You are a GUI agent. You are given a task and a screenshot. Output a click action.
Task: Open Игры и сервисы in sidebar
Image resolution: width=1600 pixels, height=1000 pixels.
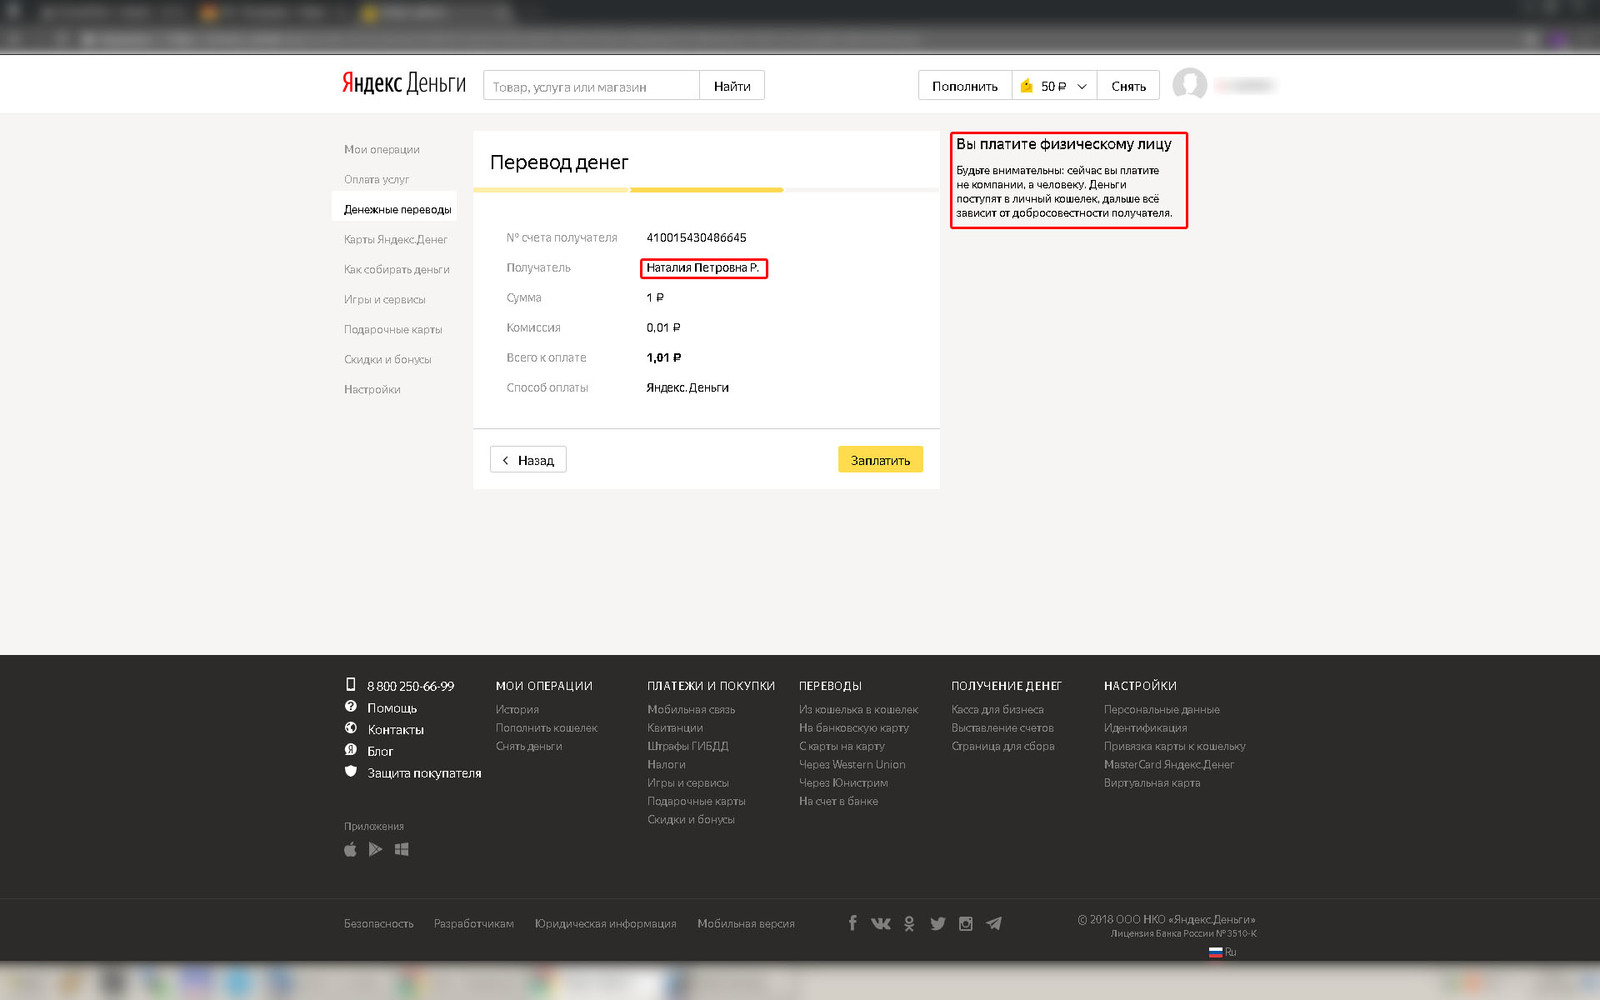385,300
